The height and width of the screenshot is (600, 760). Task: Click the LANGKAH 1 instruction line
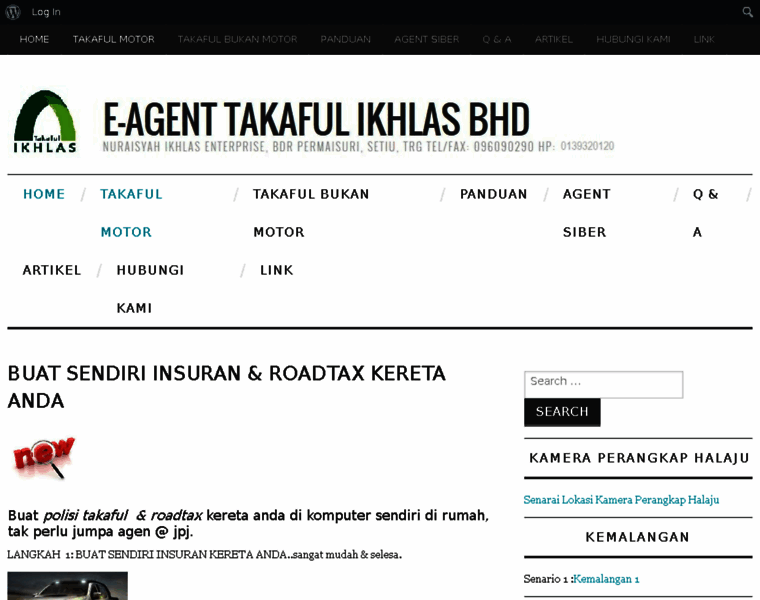click(x=205, y=554)
